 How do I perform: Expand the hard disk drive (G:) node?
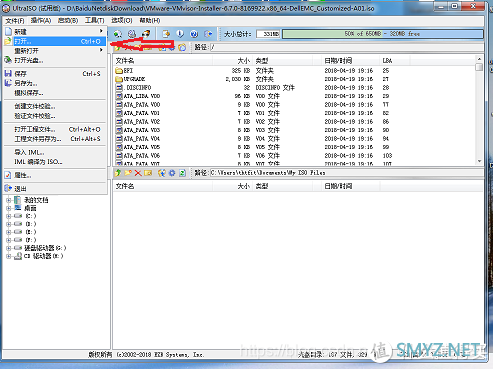[x=9, y=248]
